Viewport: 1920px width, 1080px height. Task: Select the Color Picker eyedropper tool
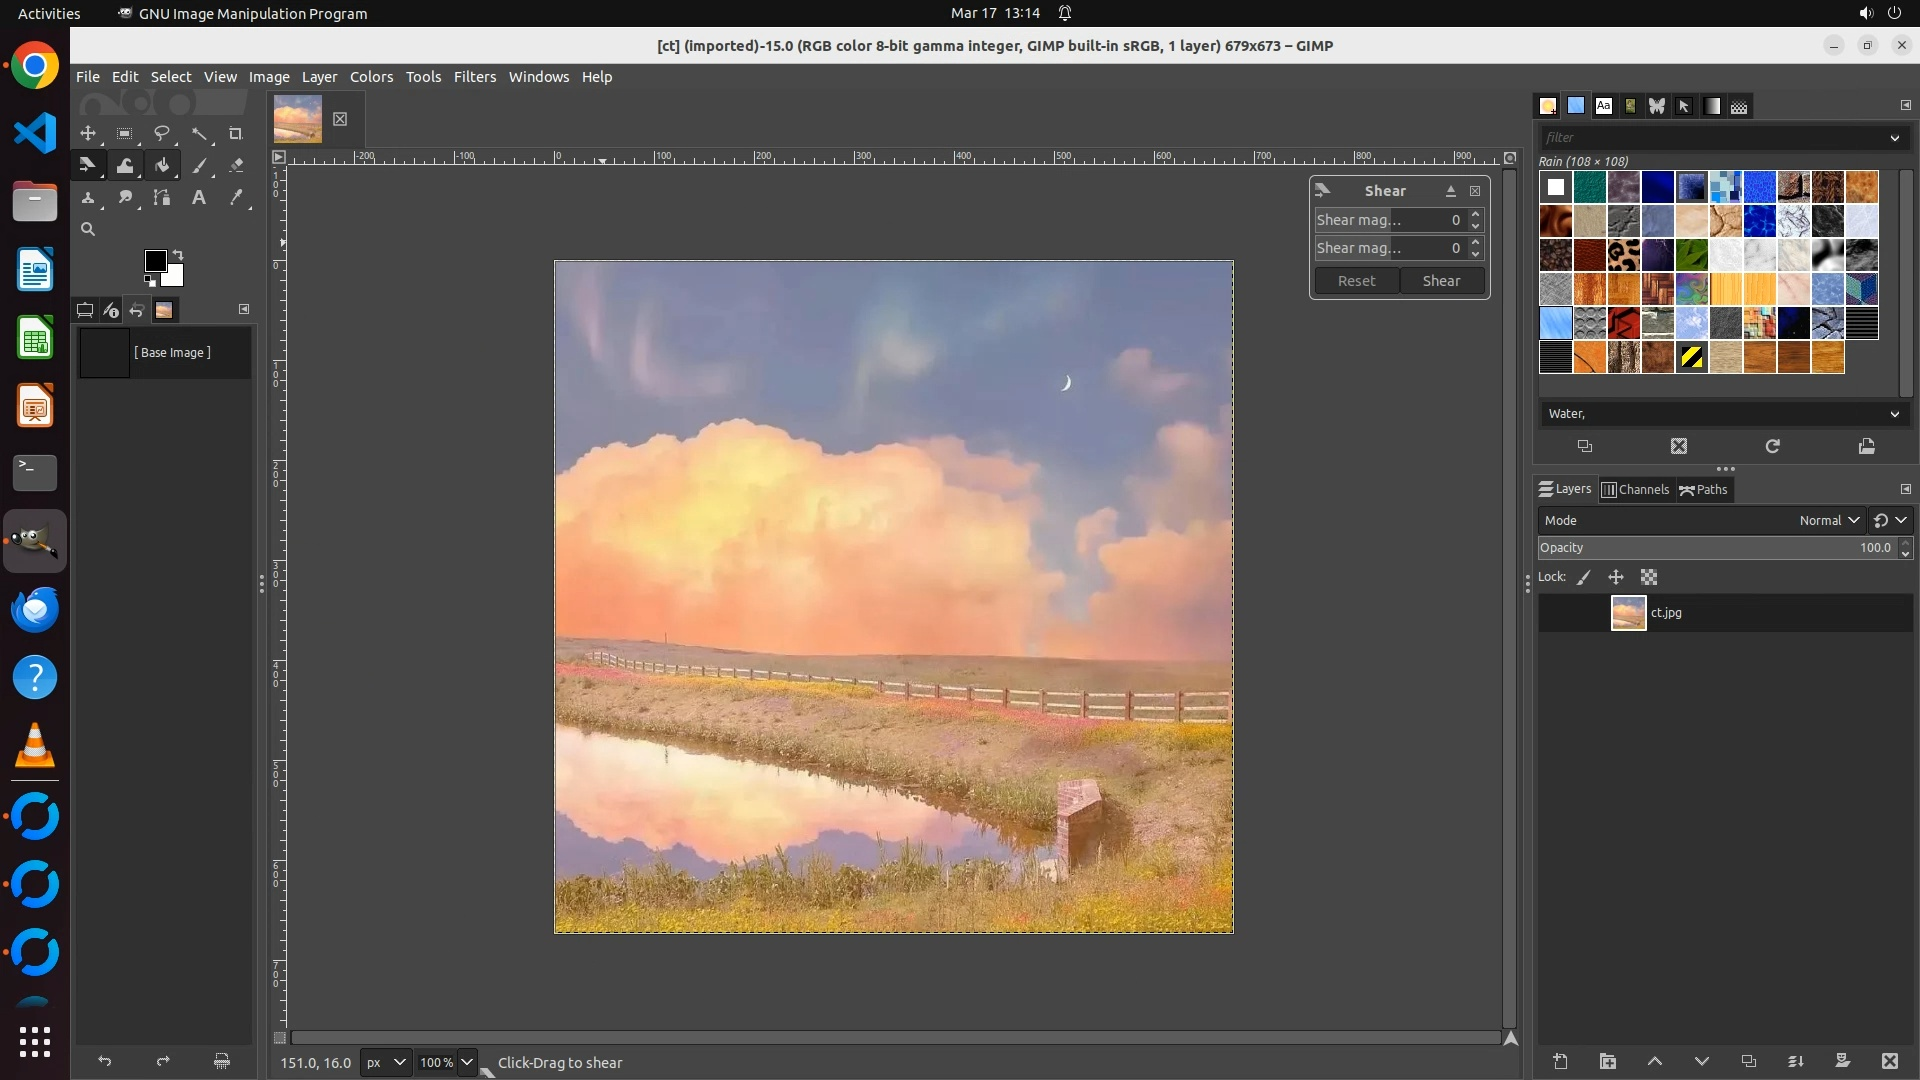(x=236, y=198)
